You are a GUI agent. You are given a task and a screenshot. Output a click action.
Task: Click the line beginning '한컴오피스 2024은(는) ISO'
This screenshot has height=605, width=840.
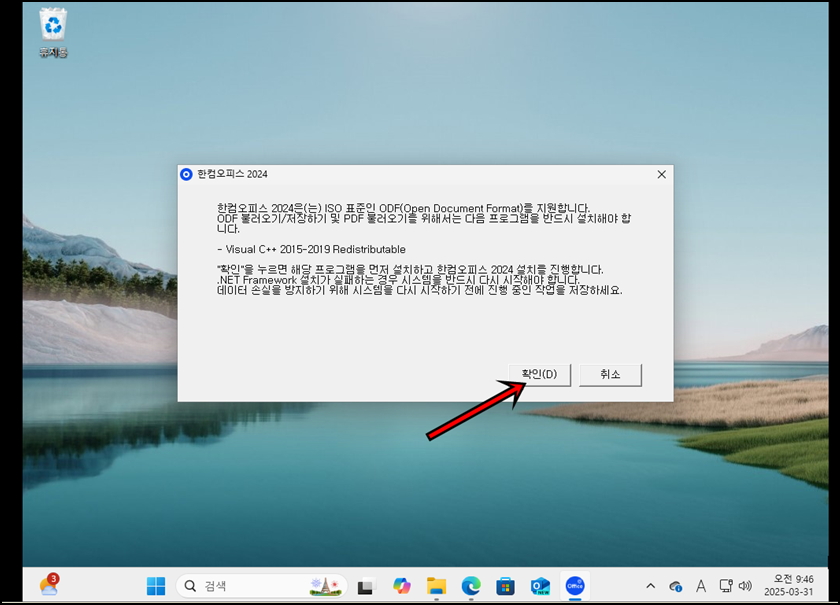point(403,208)
